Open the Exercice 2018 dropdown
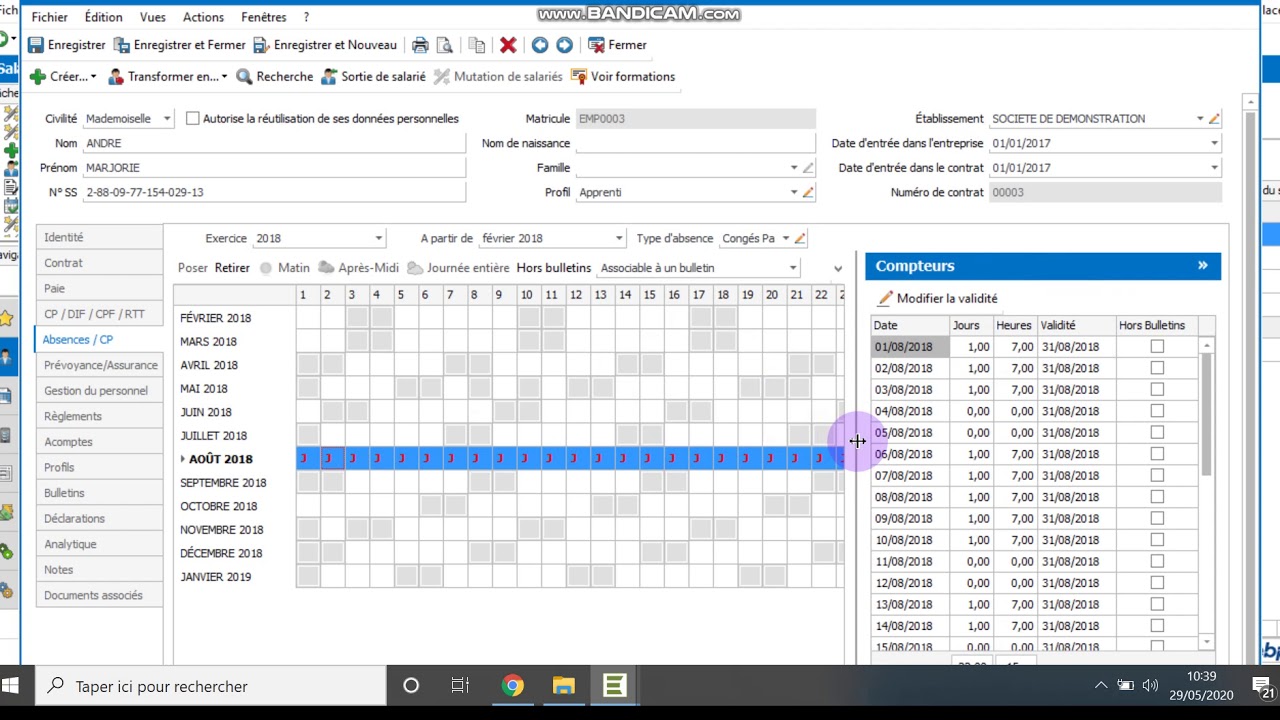Screen dimensions: 1280x720 click(378, 238)
